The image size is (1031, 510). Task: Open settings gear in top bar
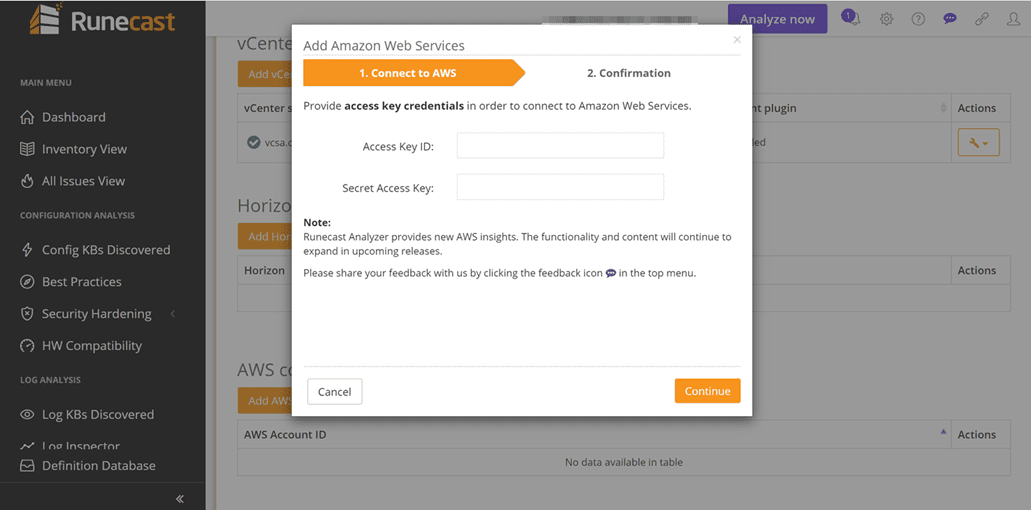pyautogui.click(x=886, y=19)
